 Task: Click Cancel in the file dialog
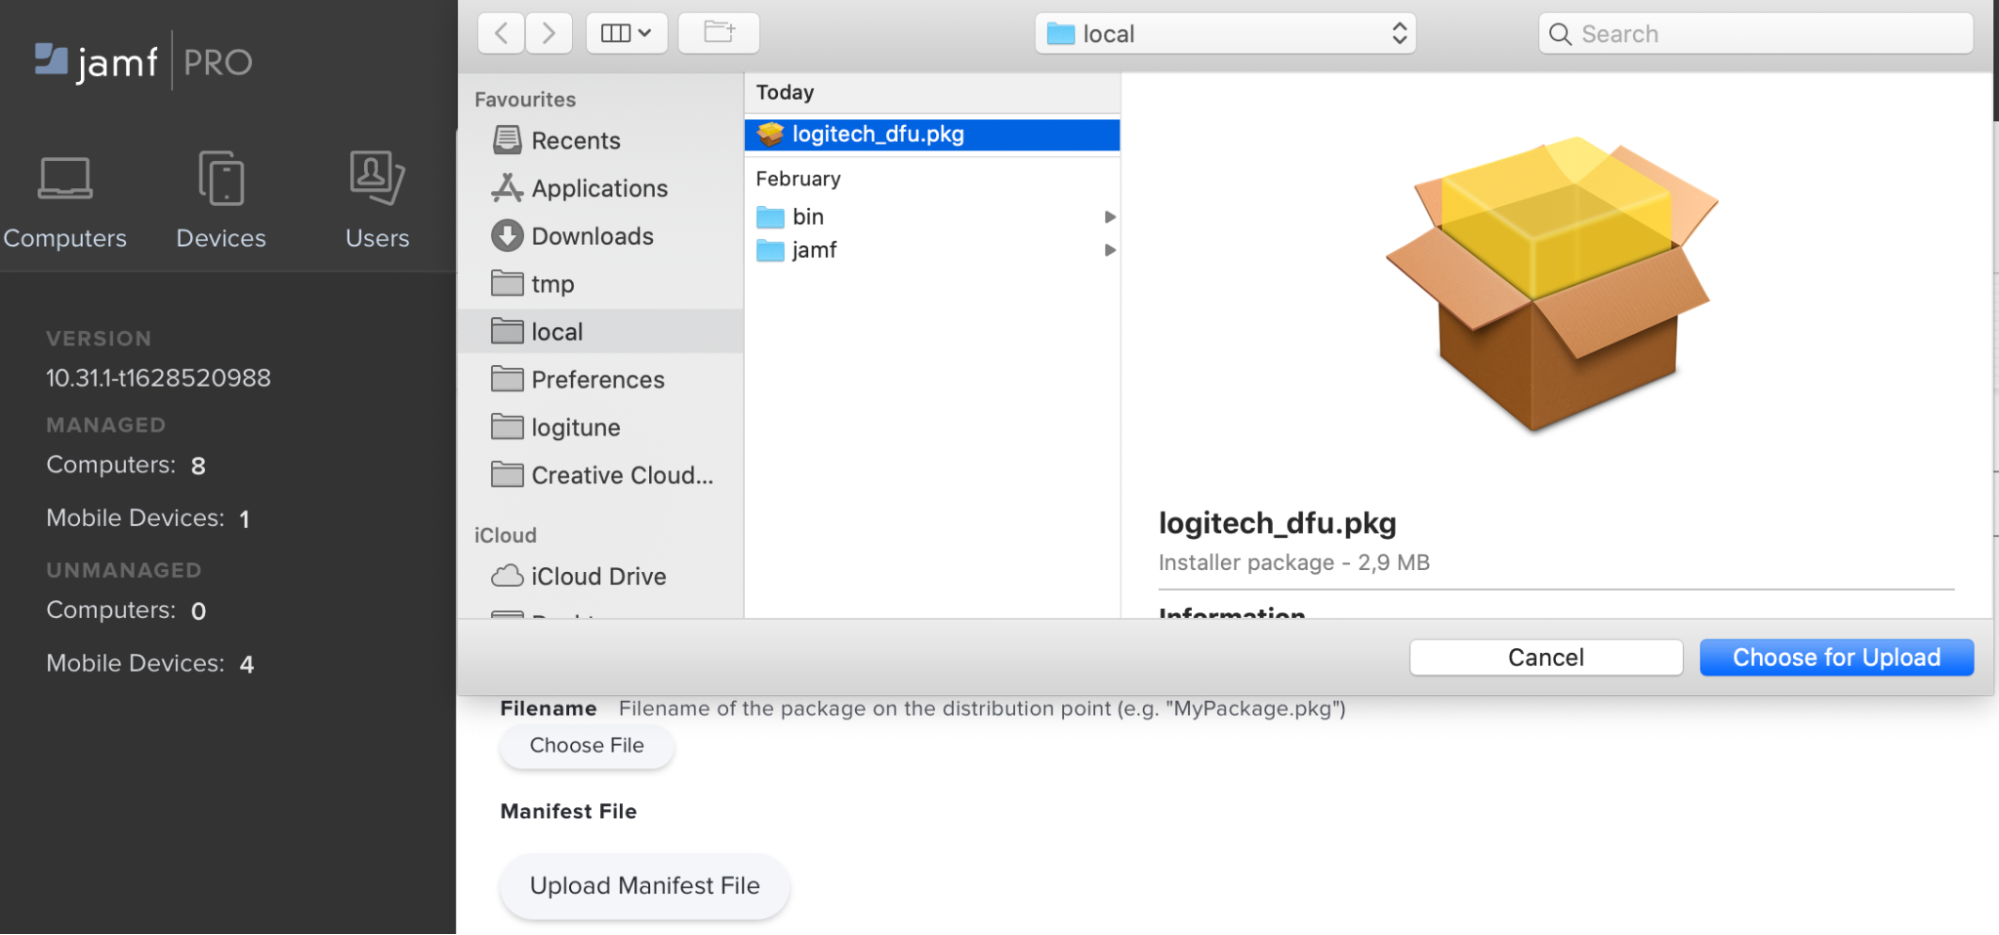point(1546,658)
